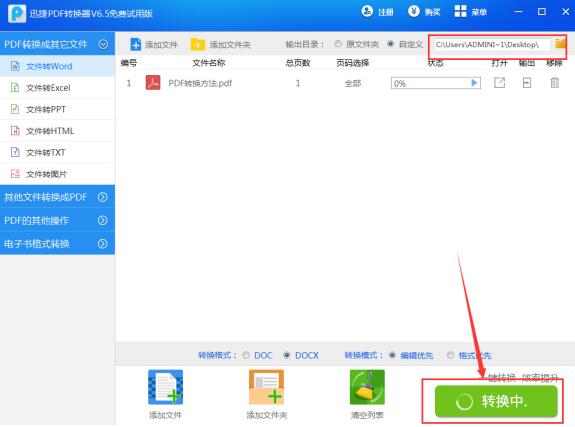Select 文件转TXT in the sidebar
Image resolution: width=575 pixels, height=427 pixels.
point(58,152)
